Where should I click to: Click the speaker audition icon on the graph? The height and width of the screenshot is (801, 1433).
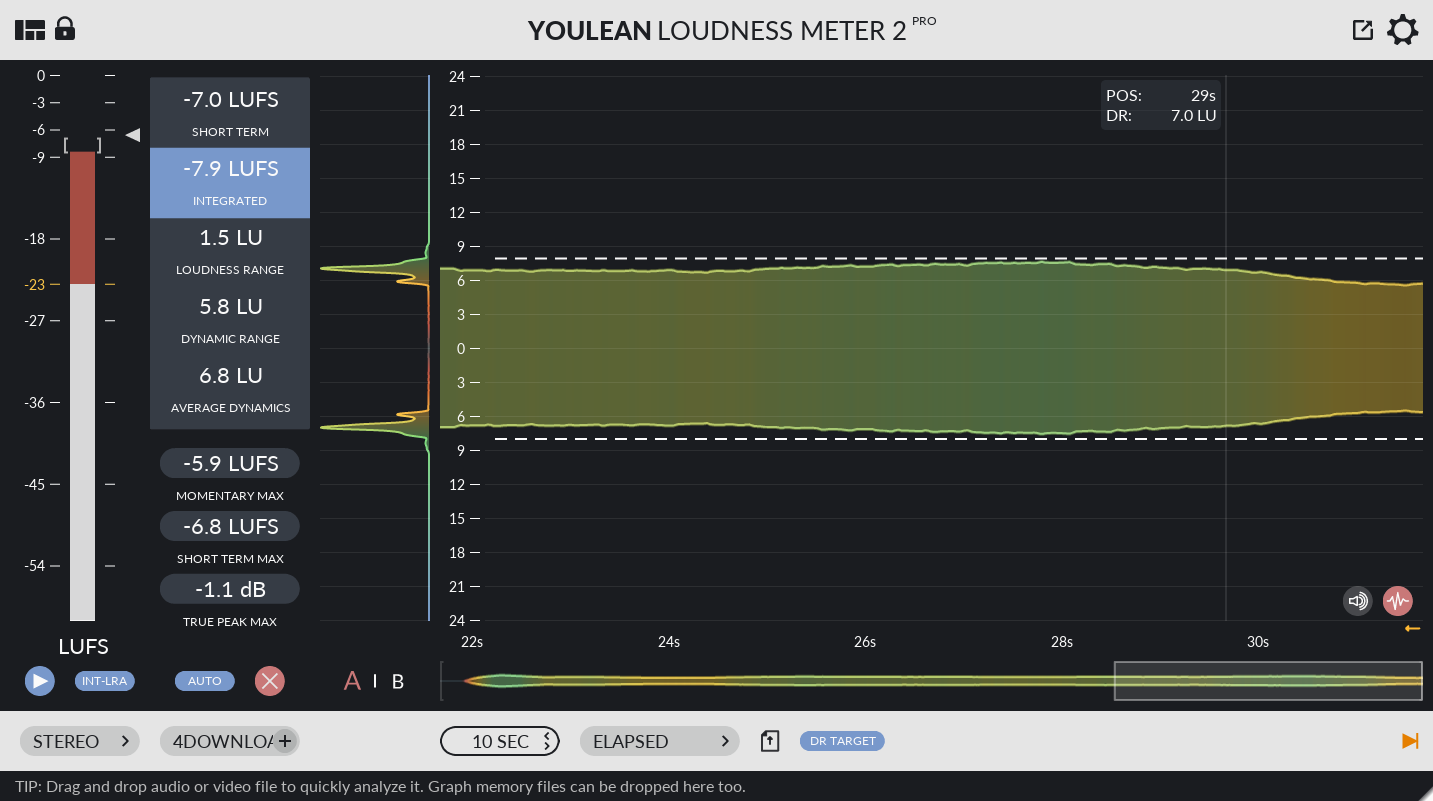point(1357,600)
